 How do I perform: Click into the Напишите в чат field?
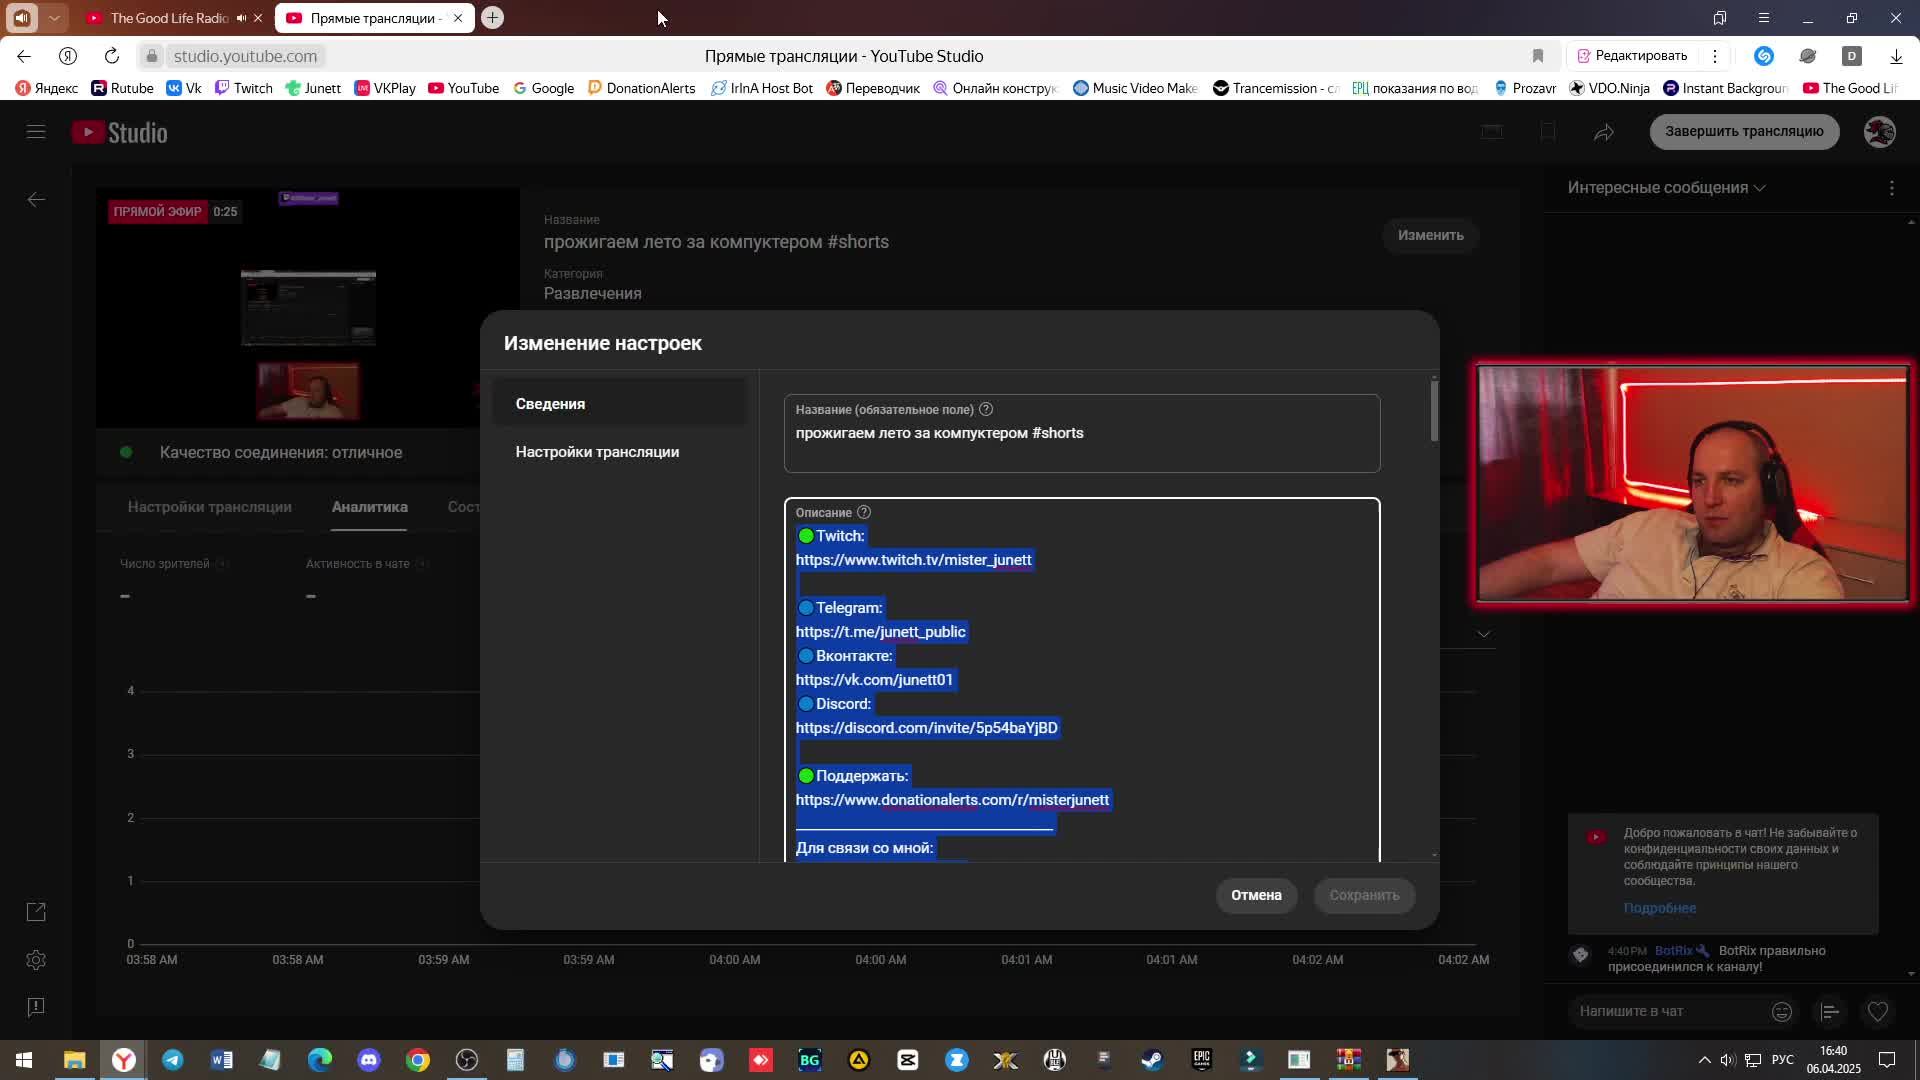pos(1660,1011)
